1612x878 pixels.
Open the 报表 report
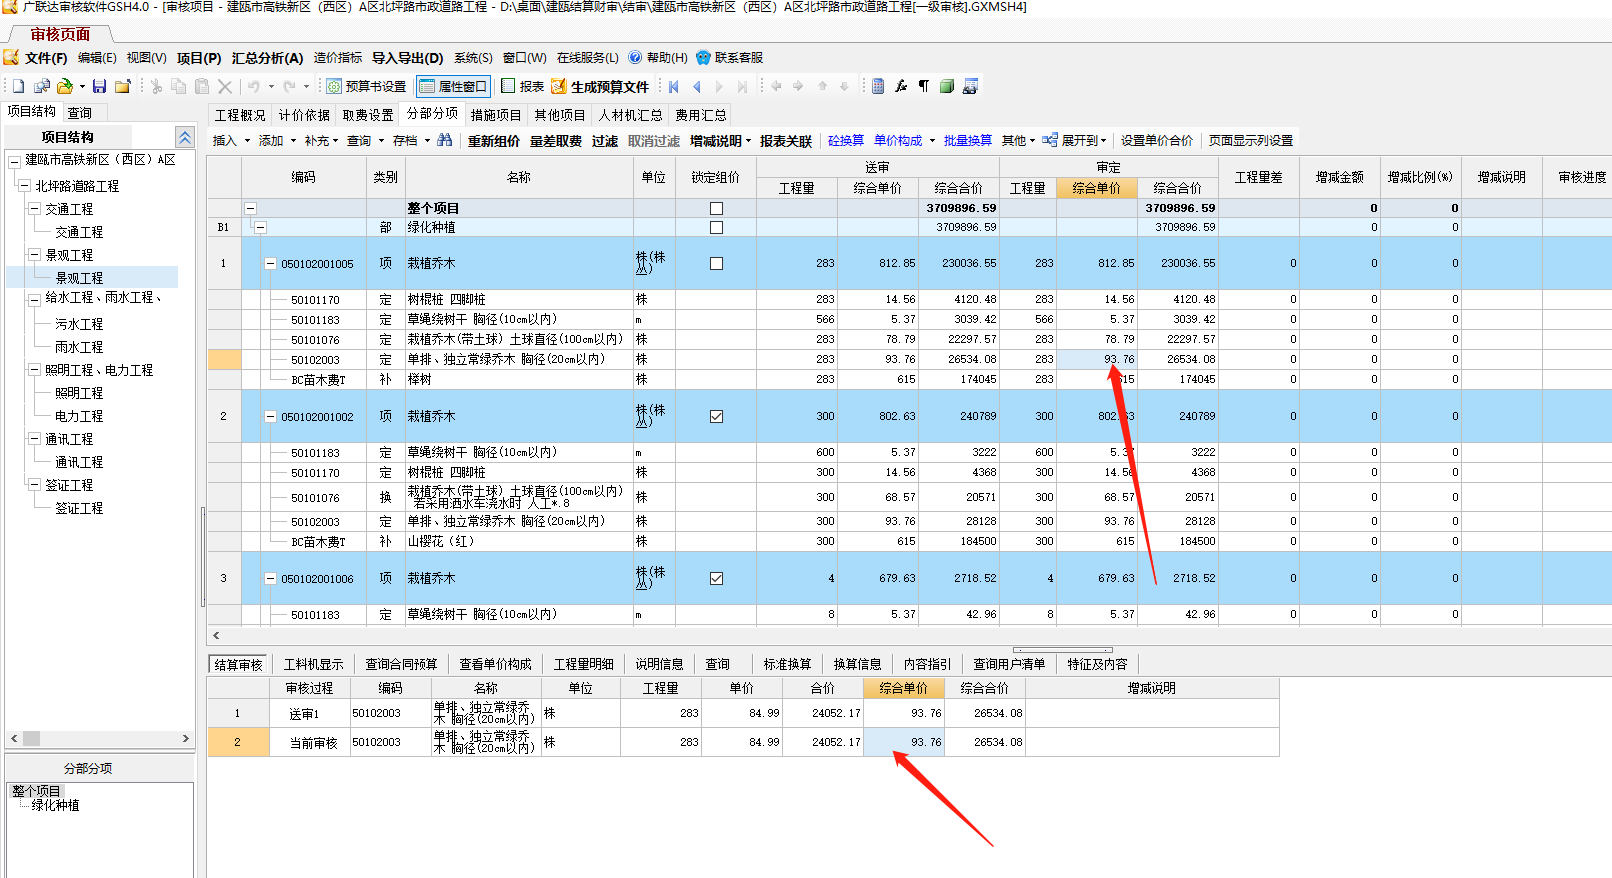(x=522, y=87)
